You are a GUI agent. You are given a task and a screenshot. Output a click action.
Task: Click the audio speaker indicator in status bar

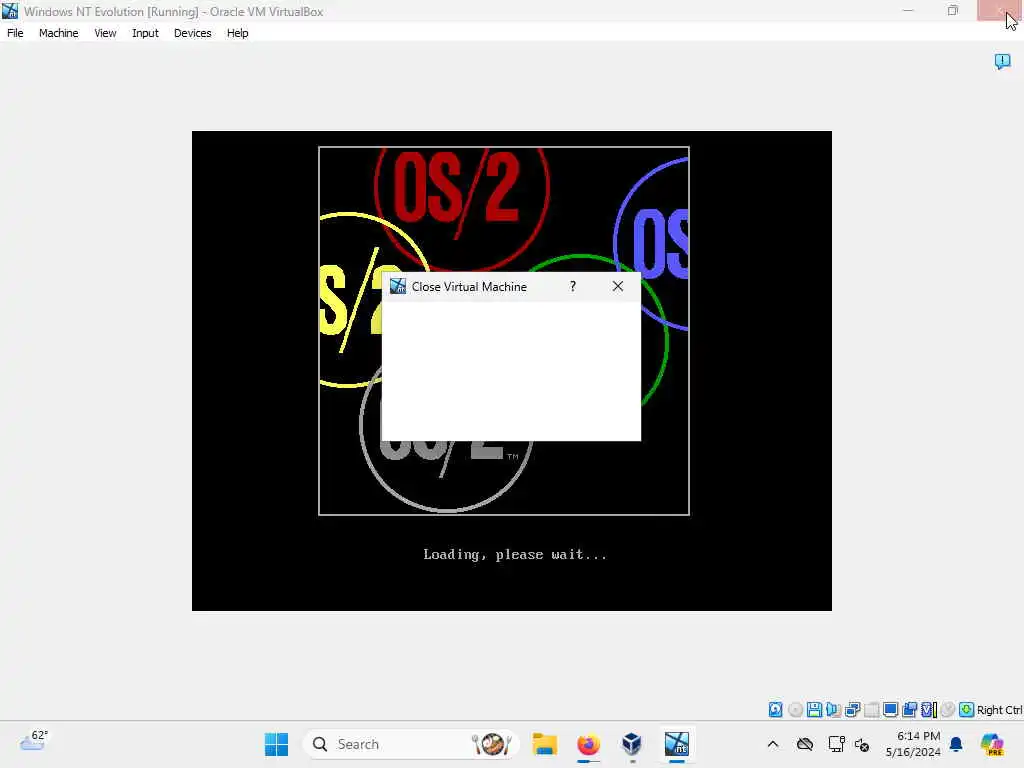pos(833,709)
